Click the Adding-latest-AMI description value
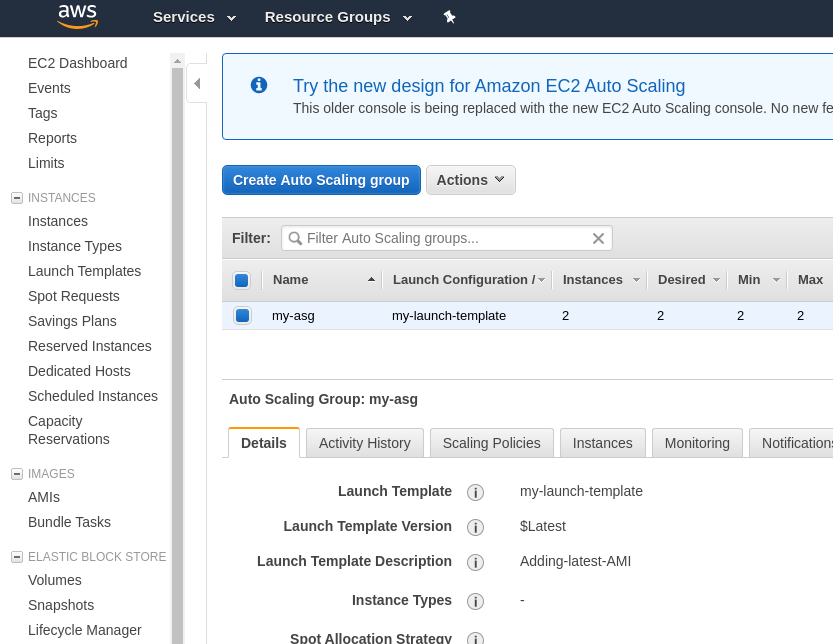 point(575,561)
